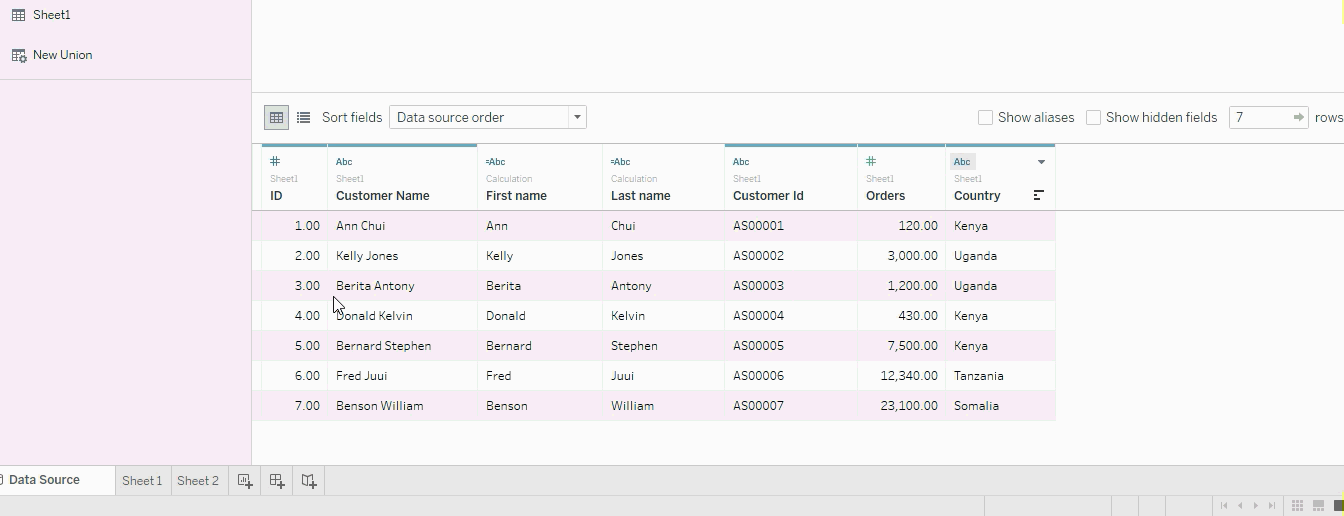The width and height of the screenshot is (1344, 516).
Task: Switch to Sheet 1 tab
Action: [142, 481]
